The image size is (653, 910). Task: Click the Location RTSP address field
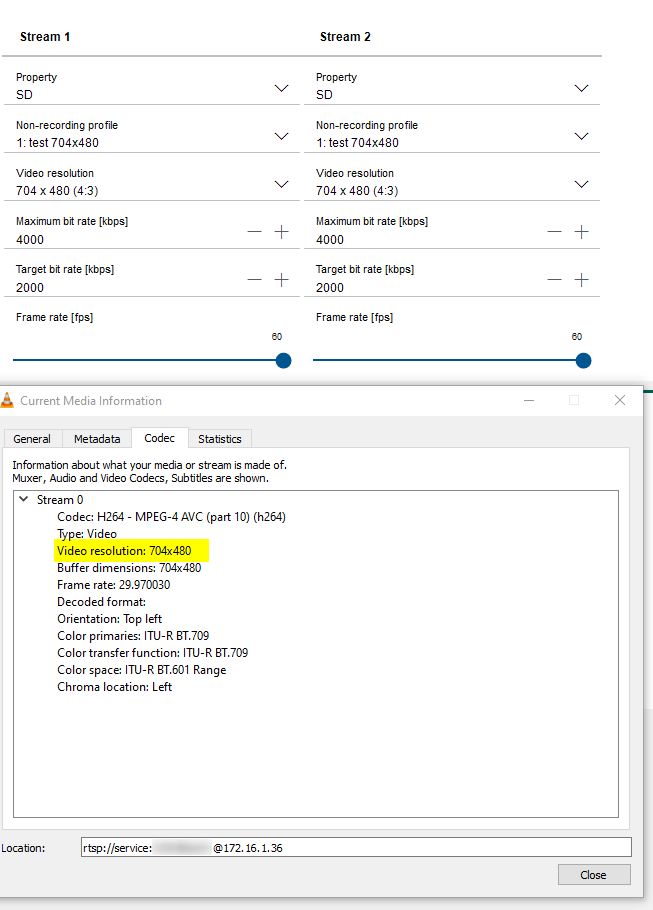click(x=356, y=848)
